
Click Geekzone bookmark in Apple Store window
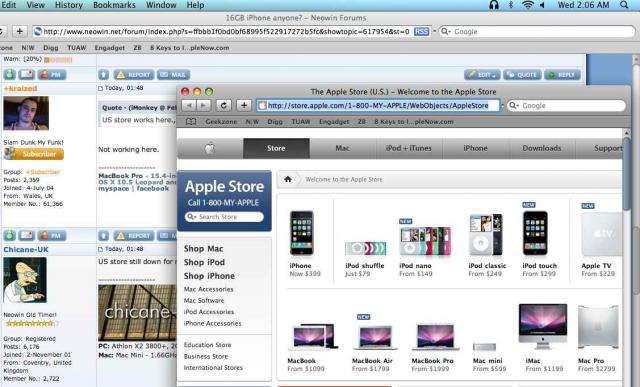[x=221, y=122]
